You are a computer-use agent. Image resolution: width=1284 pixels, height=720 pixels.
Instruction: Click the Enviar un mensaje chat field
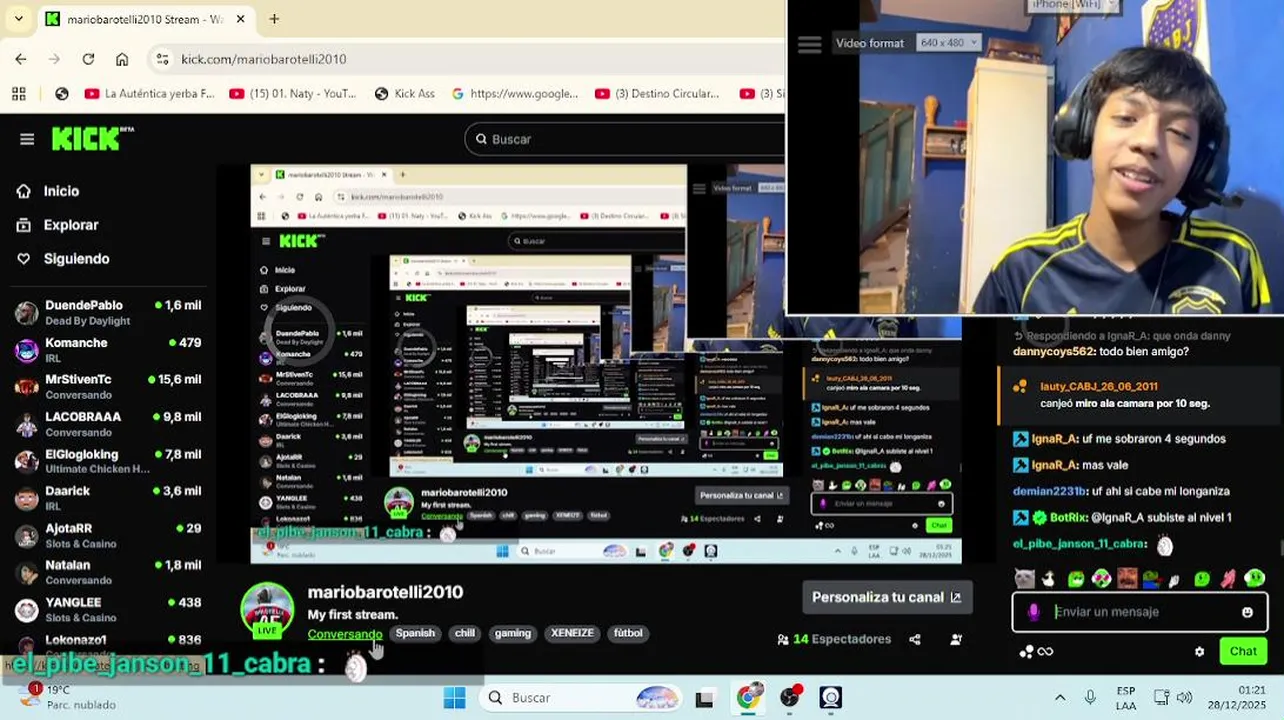[1140, 612]
